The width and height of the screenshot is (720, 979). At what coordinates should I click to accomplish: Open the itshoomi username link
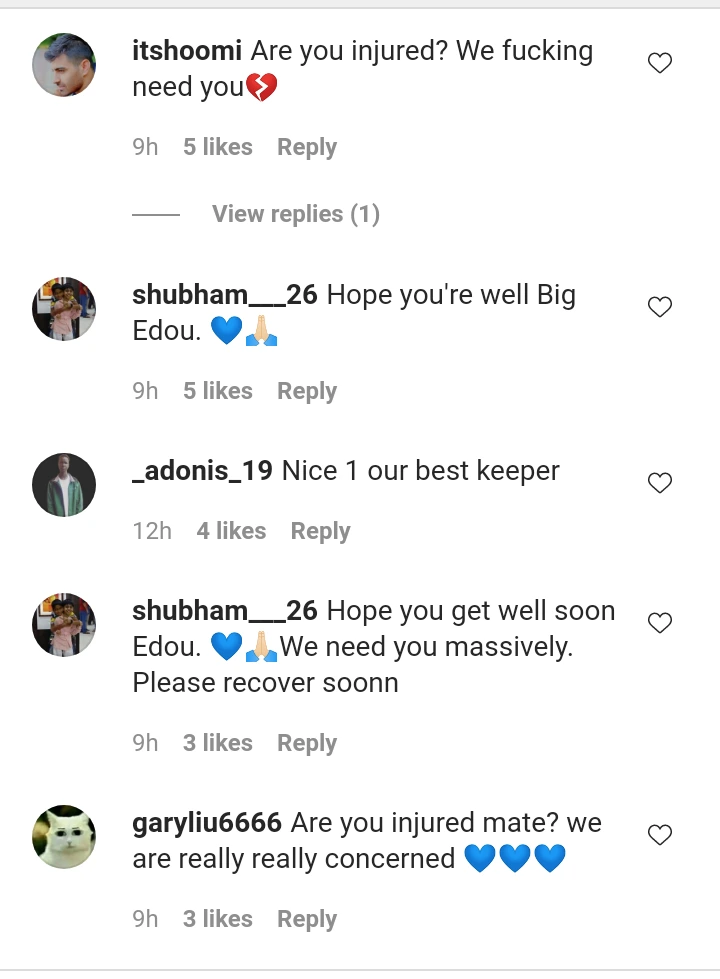187,51
